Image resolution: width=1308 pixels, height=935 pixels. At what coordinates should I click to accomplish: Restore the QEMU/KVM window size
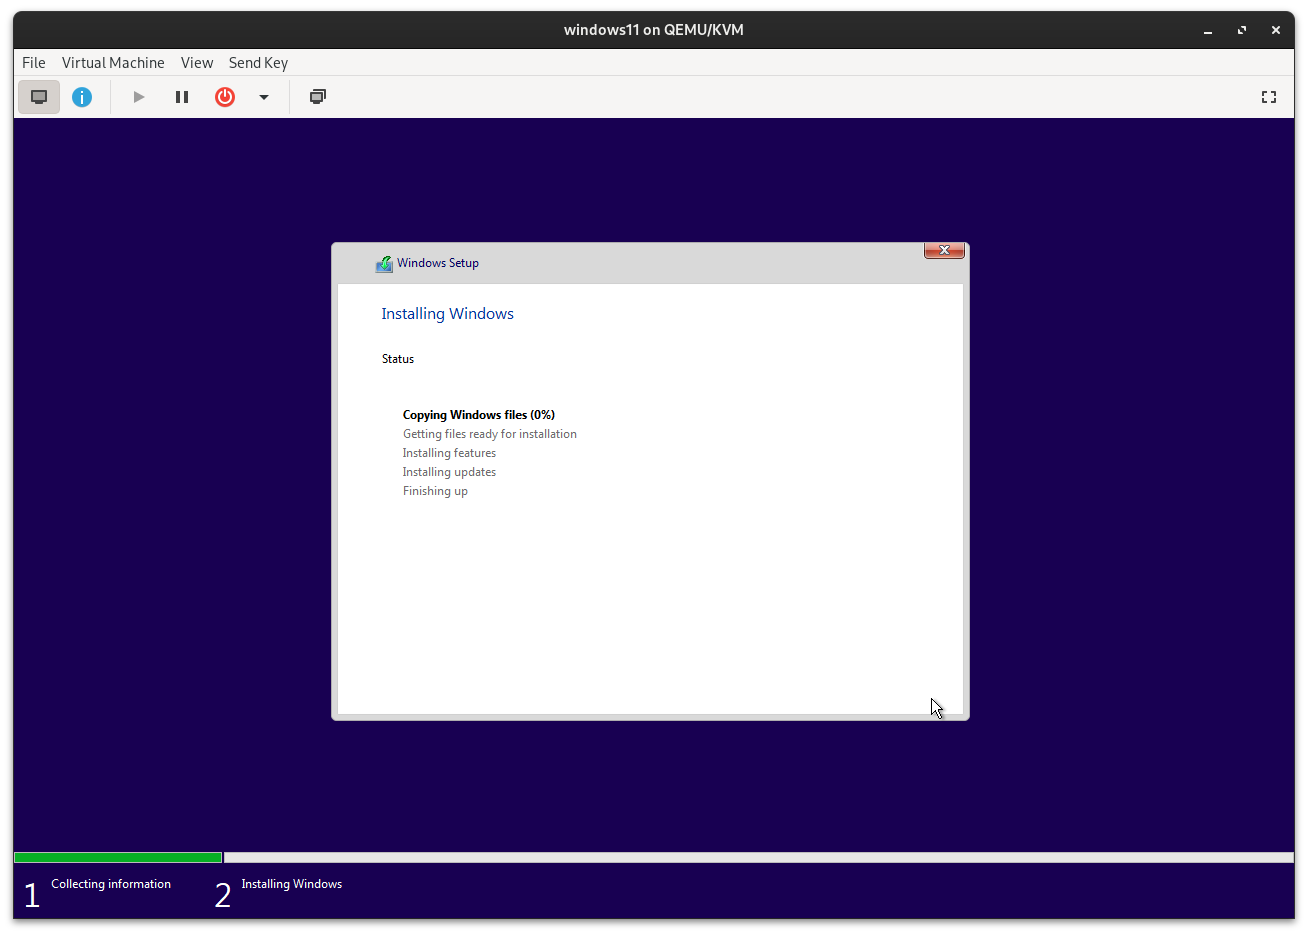(x=1242, y=30)
